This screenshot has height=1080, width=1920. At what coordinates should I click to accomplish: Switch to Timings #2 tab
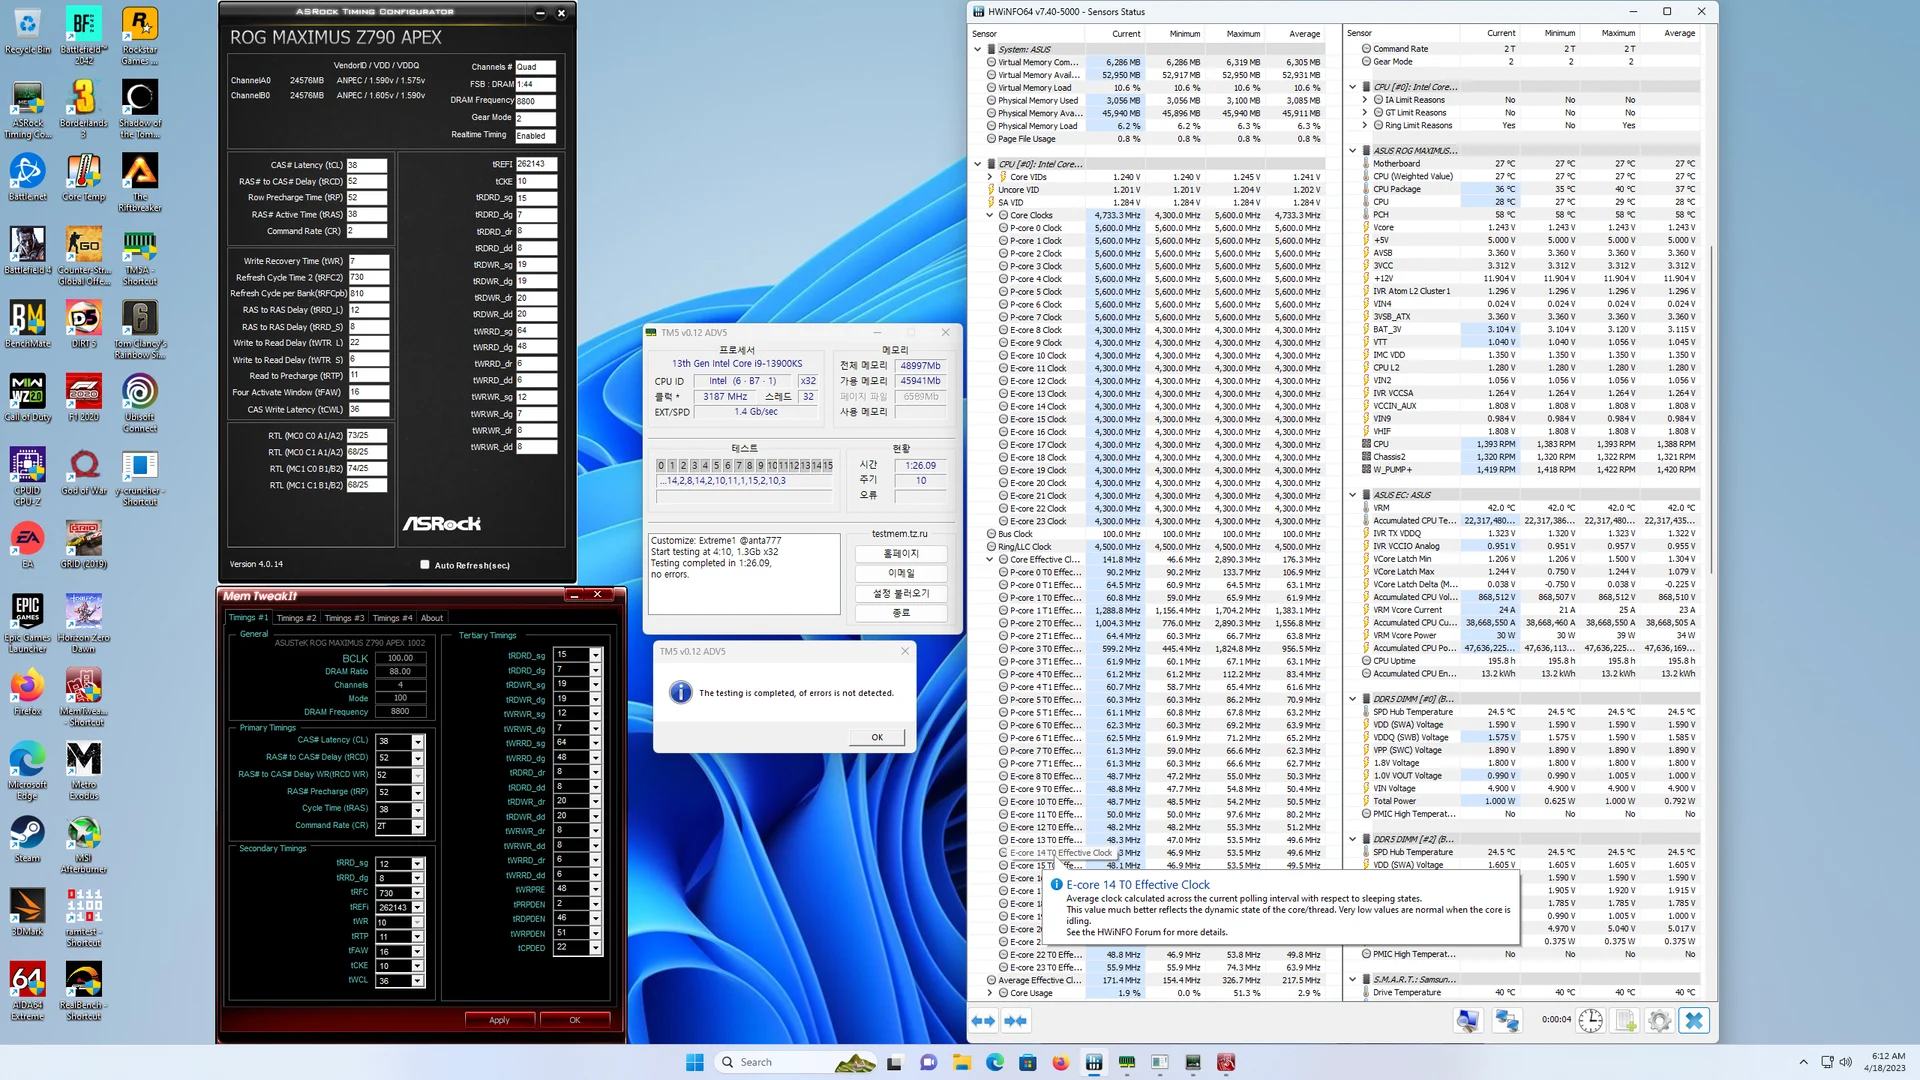pos(296,618)
